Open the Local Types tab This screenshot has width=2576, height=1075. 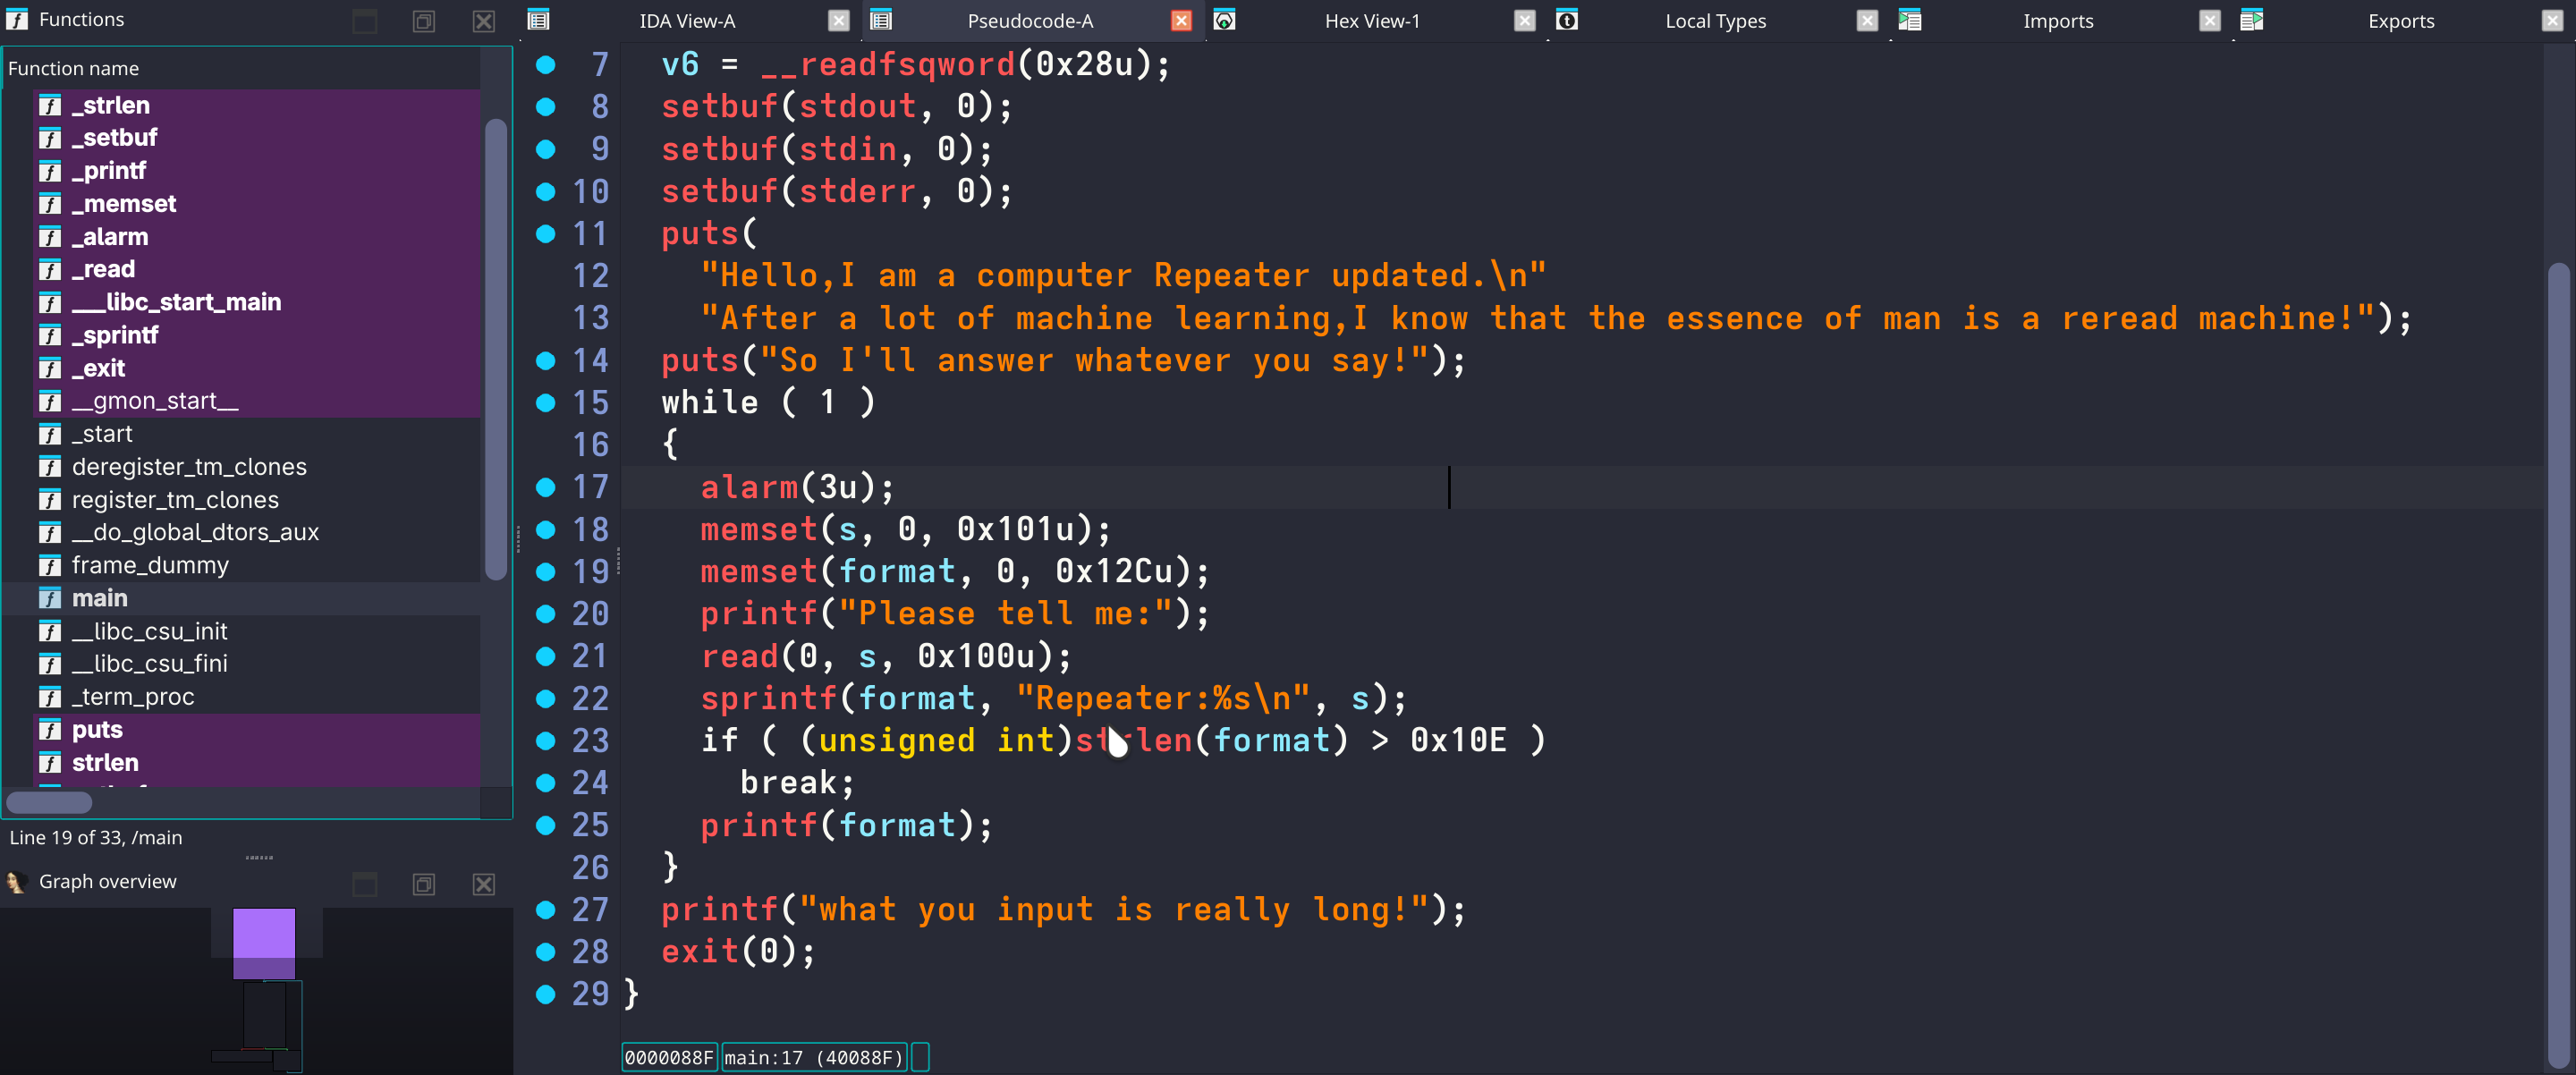tap(1715, 21)
